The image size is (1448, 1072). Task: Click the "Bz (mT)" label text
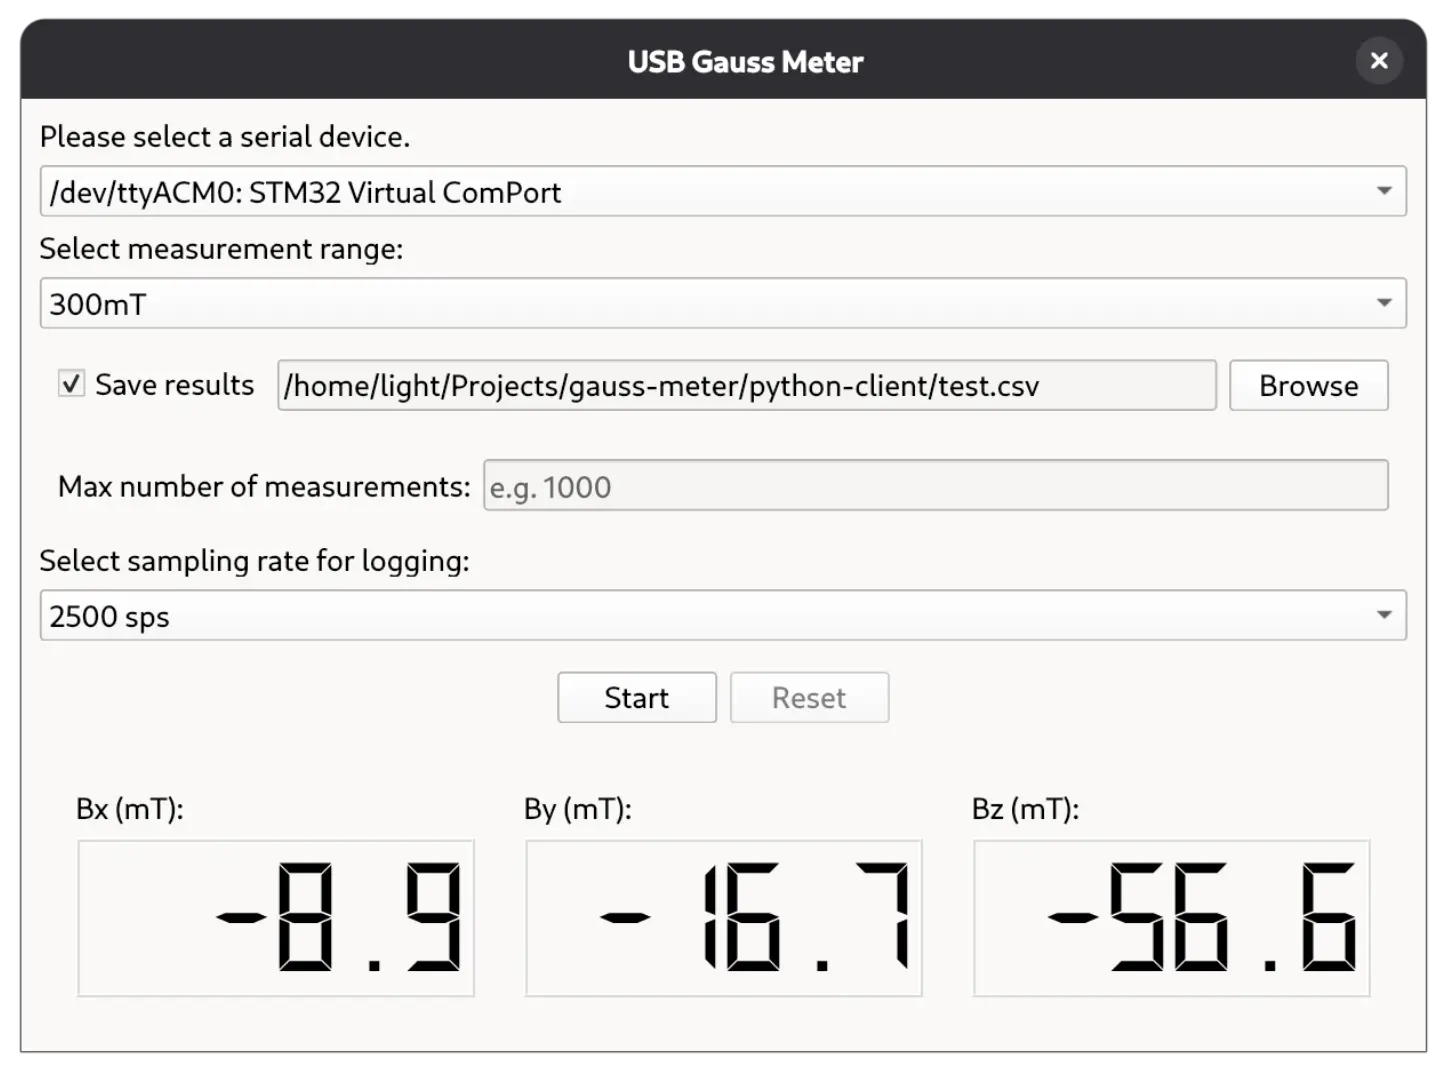1025,809
